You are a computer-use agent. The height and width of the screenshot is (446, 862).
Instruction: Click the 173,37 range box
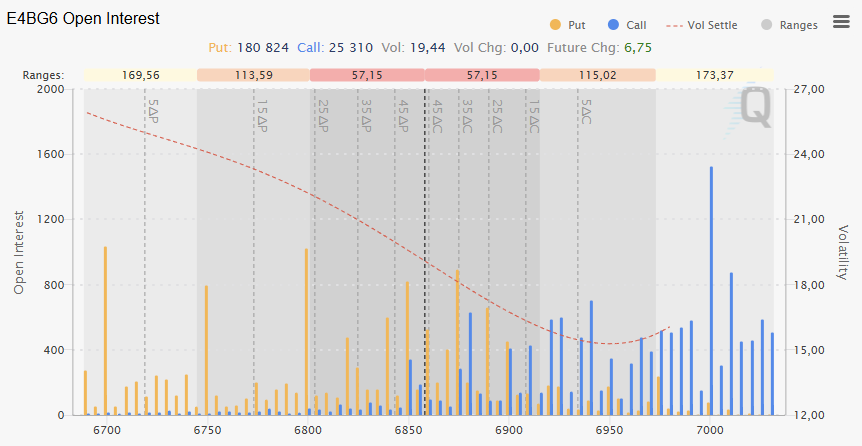pos(714,75)
